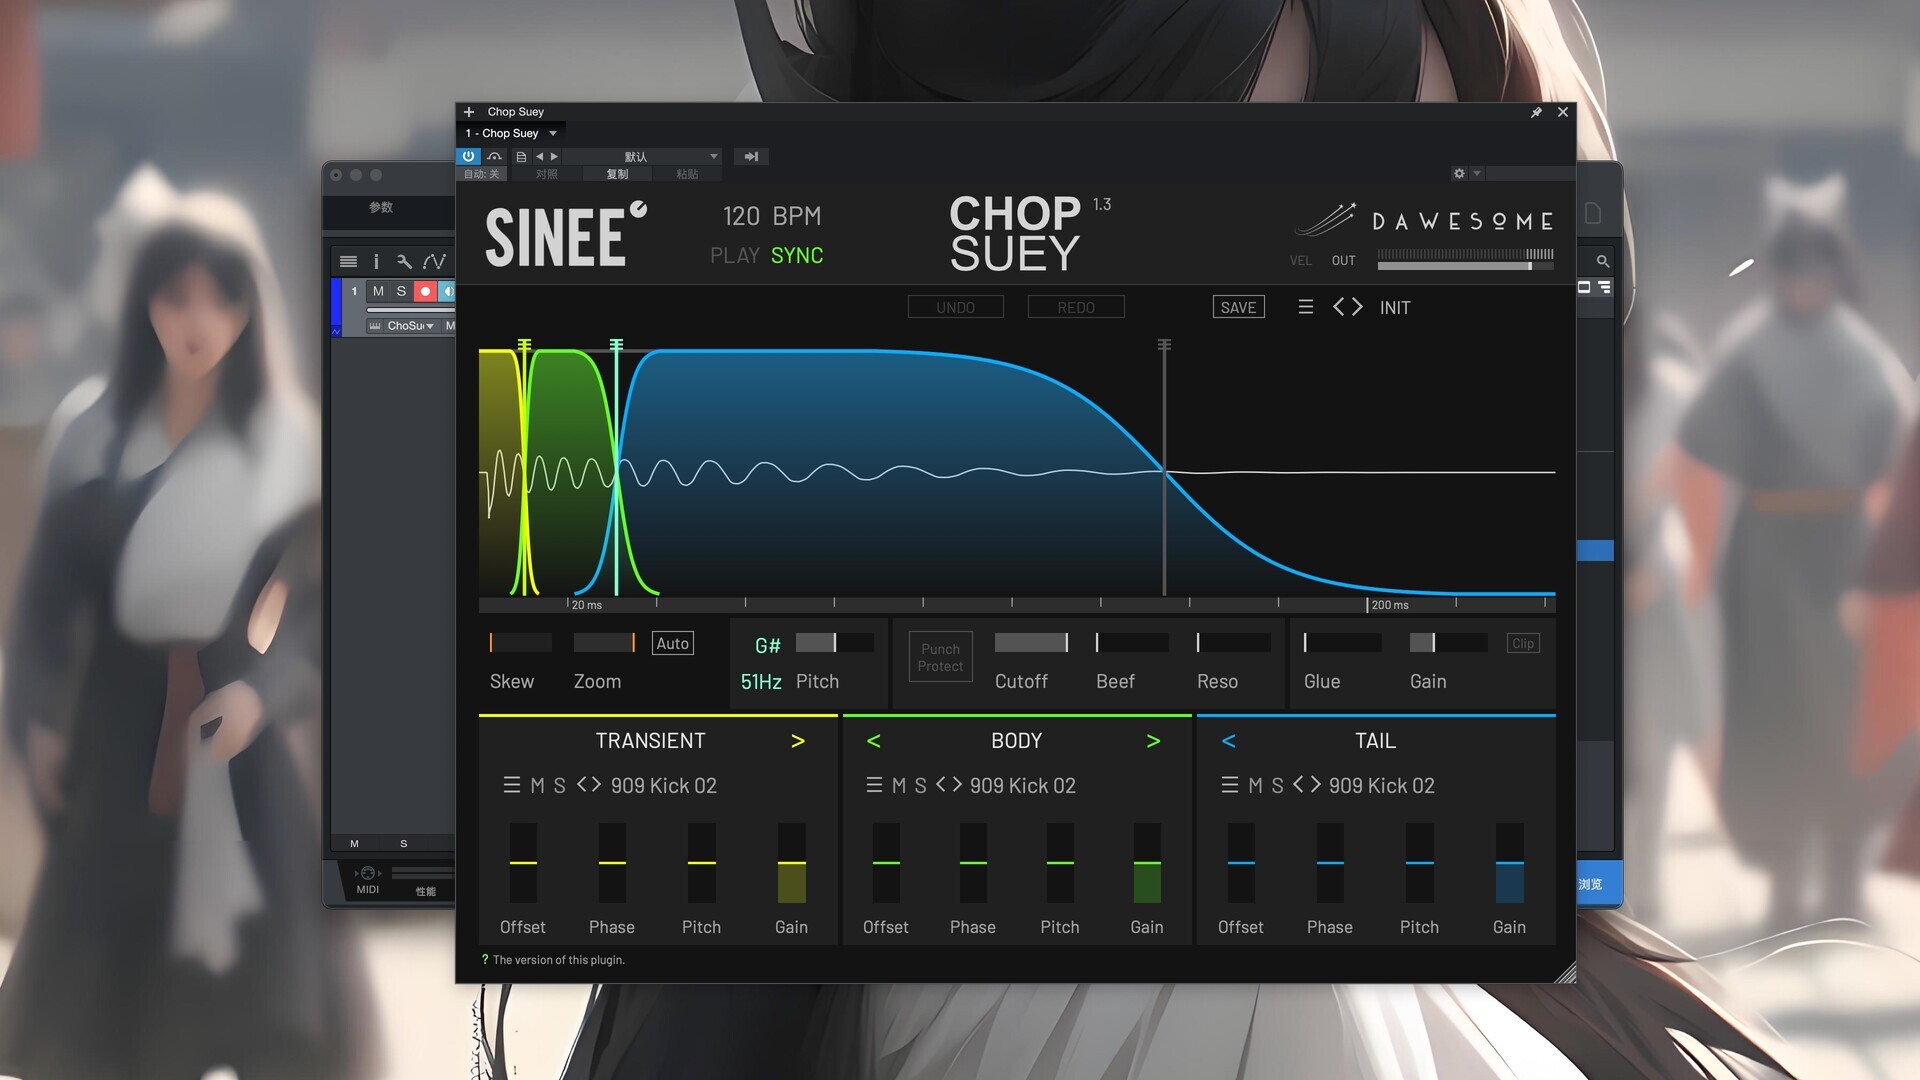The height and width of the screenshot is (1080, 1920).
Task: Expand the 1 - Chop Suey dropdown
Action: [552, 133]
